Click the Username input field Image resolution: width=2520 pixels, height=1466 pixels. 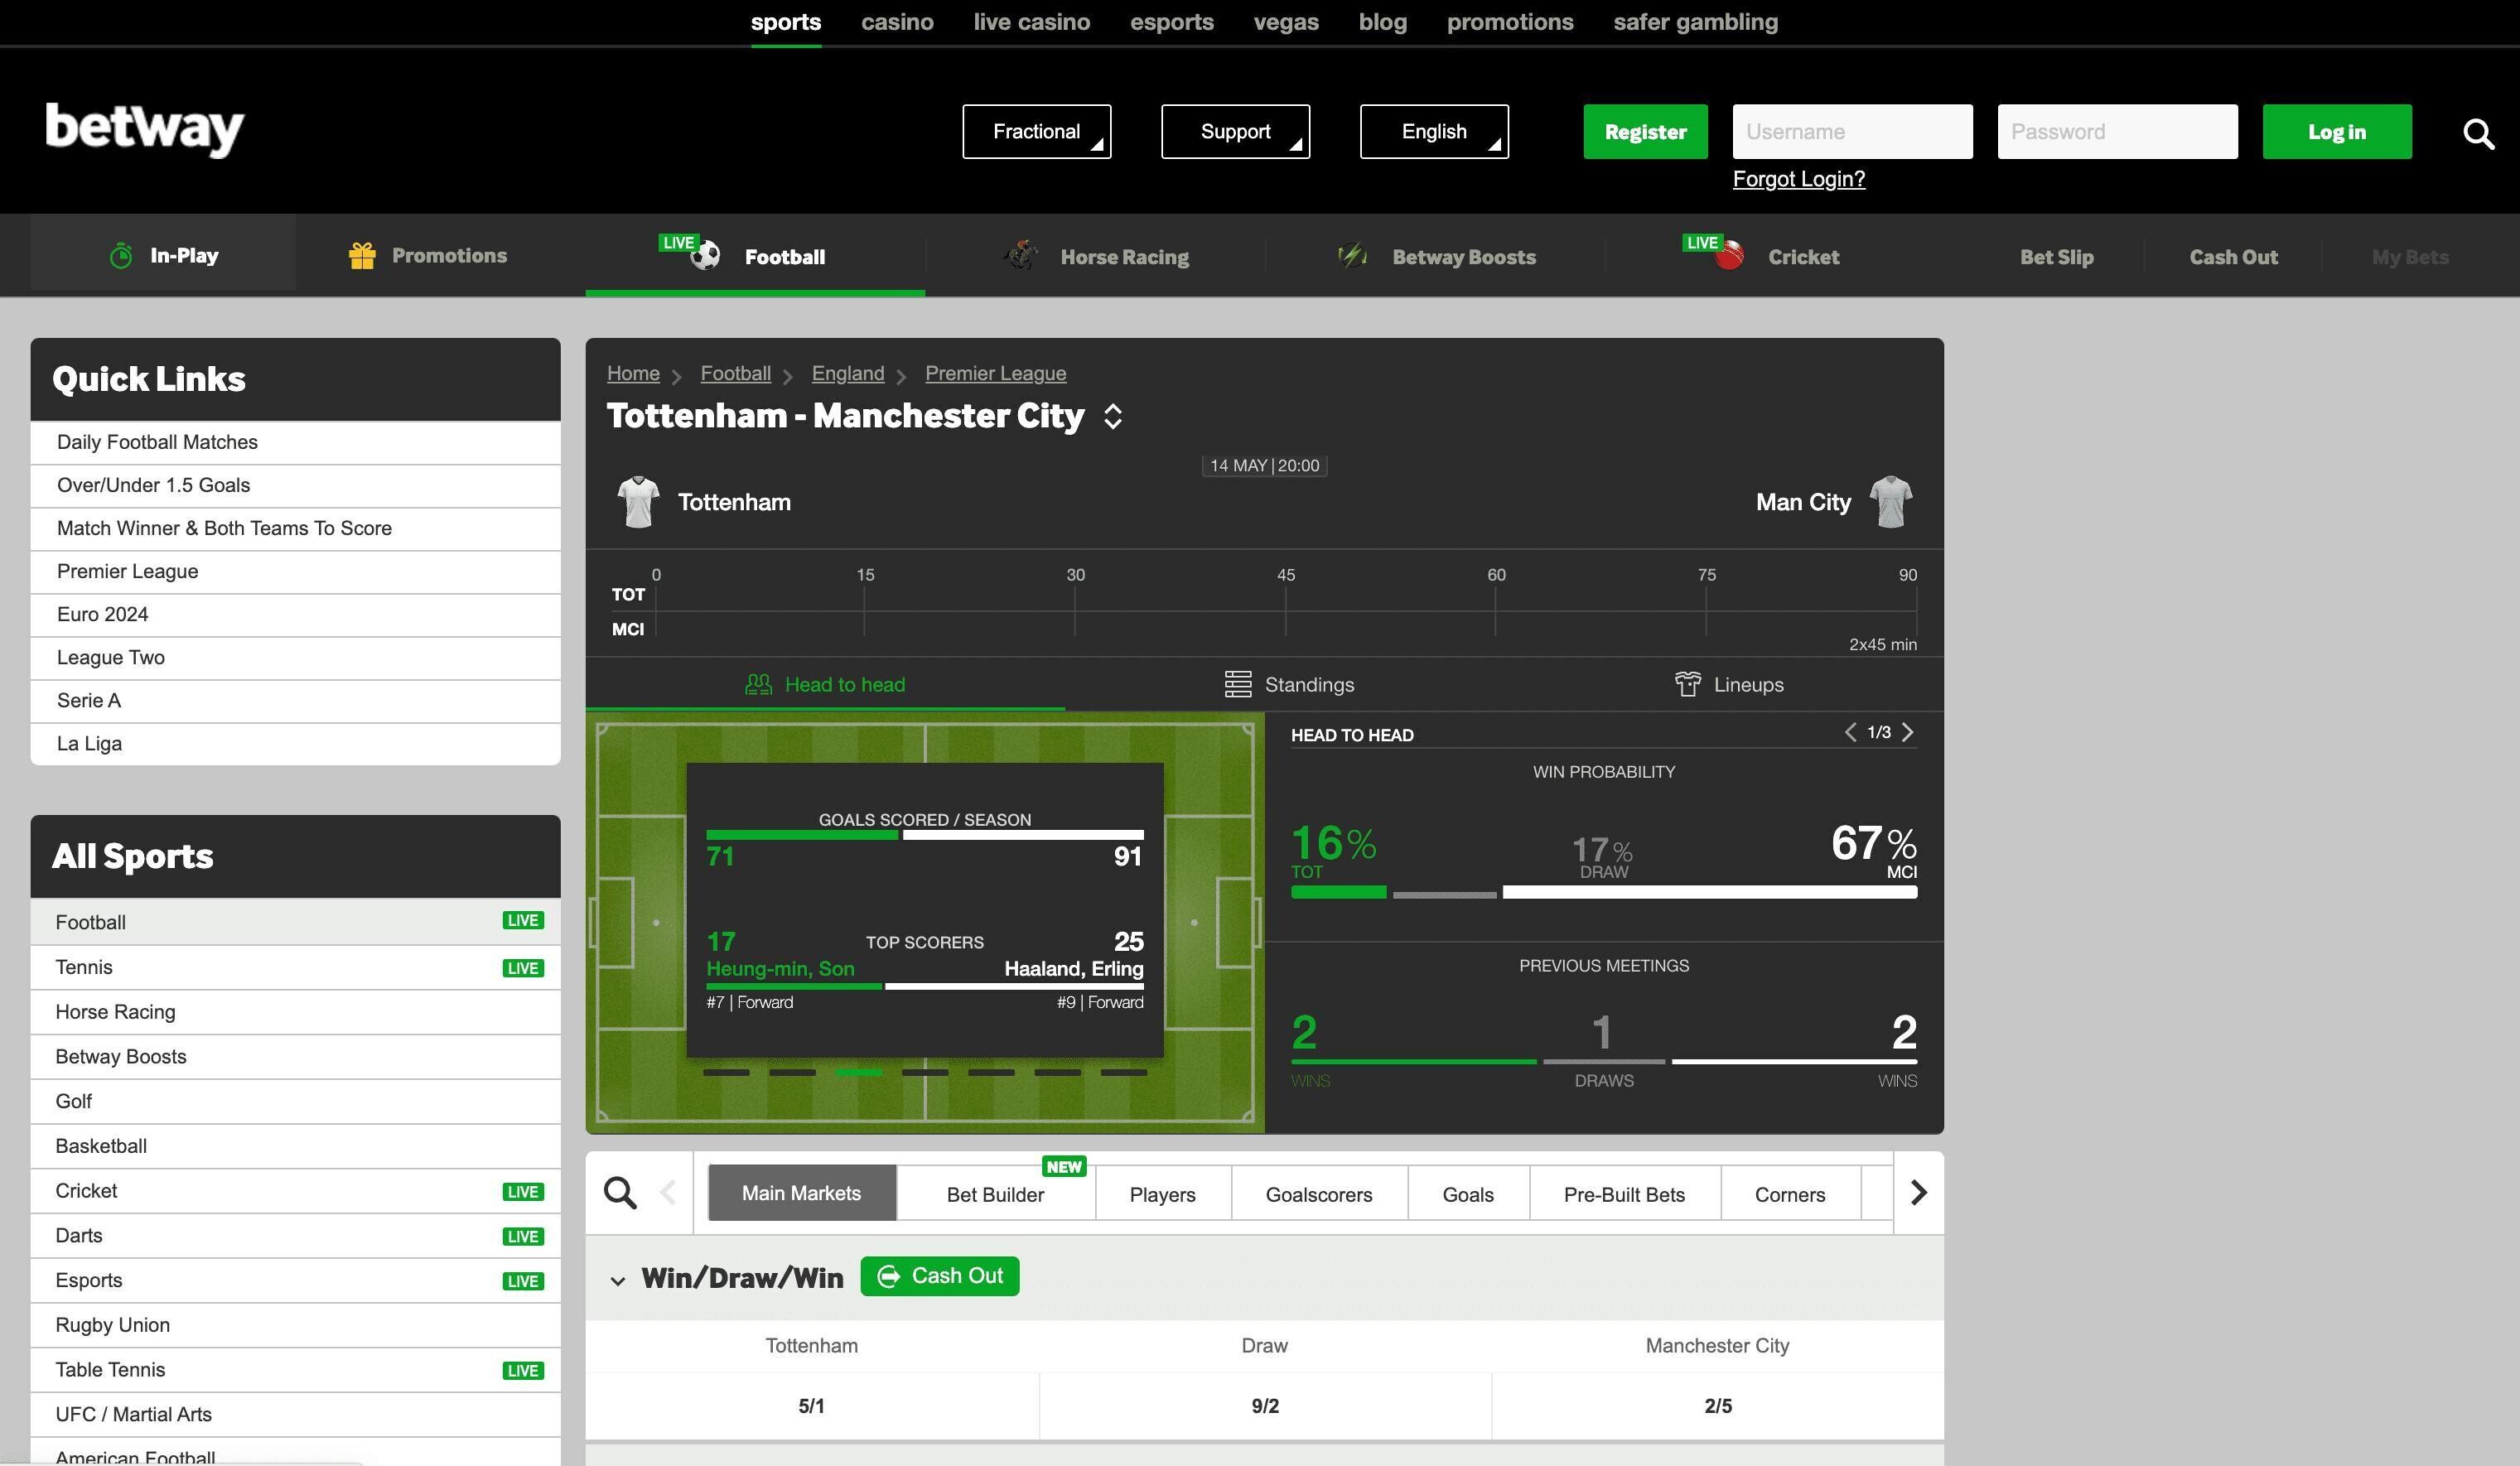pyautogui.click(x=1853, y=131)
